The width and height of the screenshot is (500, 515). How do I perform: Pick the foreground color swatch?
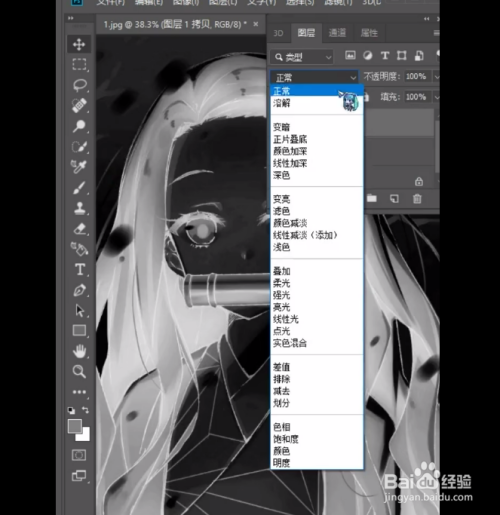point(74,426)
